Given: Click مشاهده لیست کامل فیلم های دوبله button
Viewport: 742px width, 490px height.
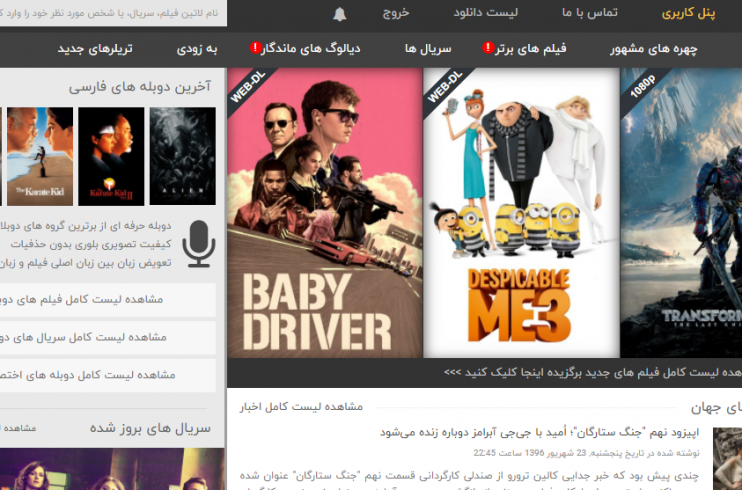Looking at the screenshot, I should click(108, 300).
